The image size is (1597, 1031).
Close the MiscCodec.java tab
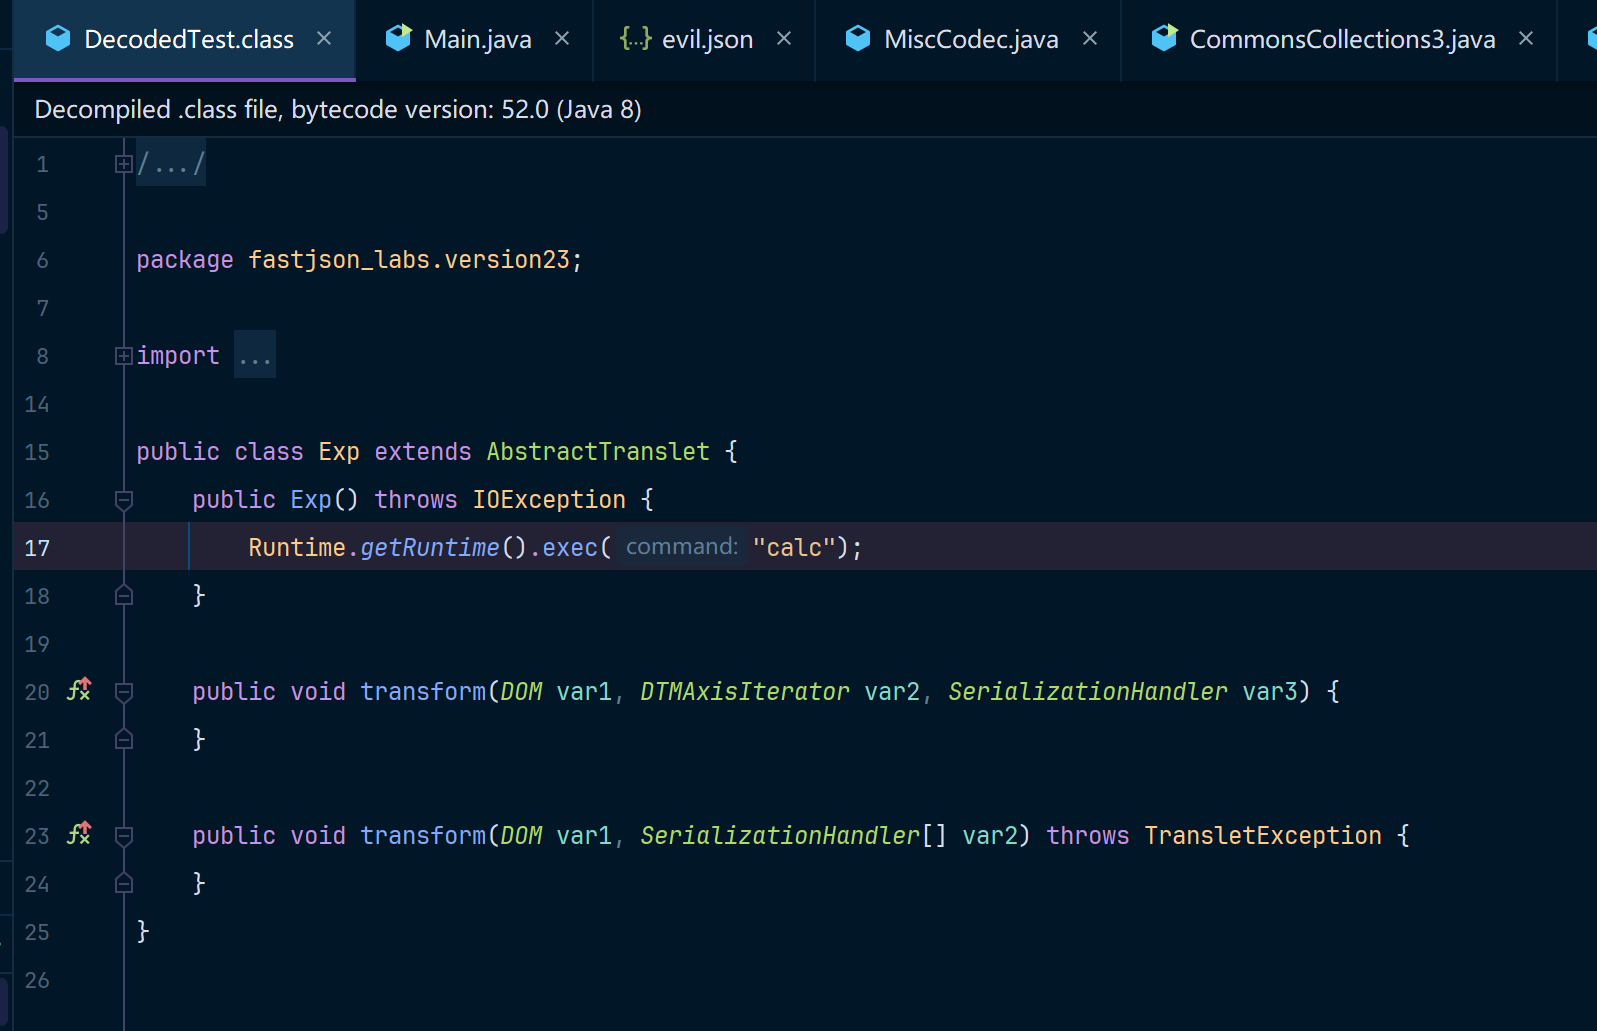[x=1090, y=38]
